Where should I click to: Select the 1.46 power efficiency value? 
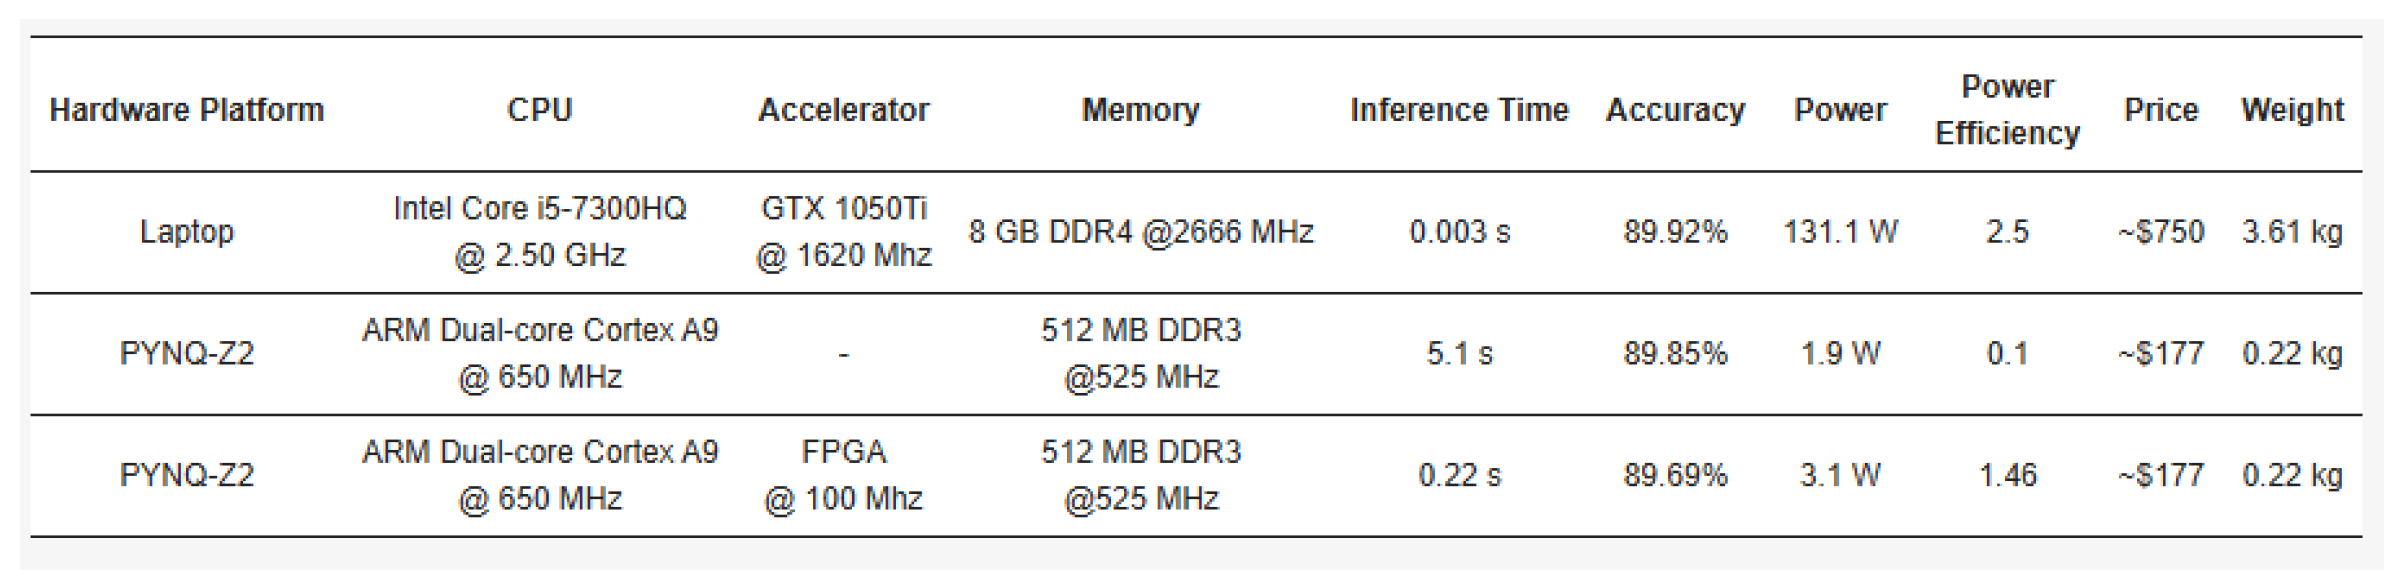pyautogui.click(x=2007, y=475)
